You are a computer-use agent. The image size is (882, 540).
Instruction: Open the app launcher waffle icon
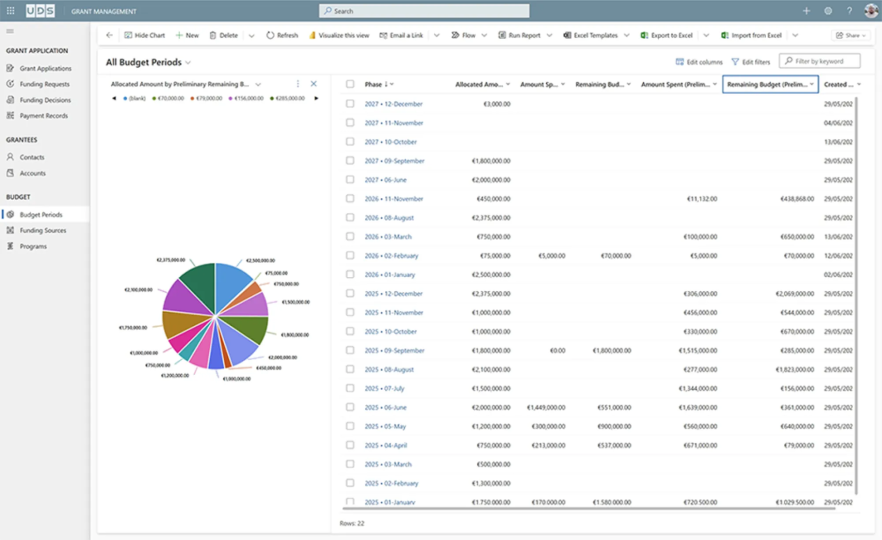point(10,11)
